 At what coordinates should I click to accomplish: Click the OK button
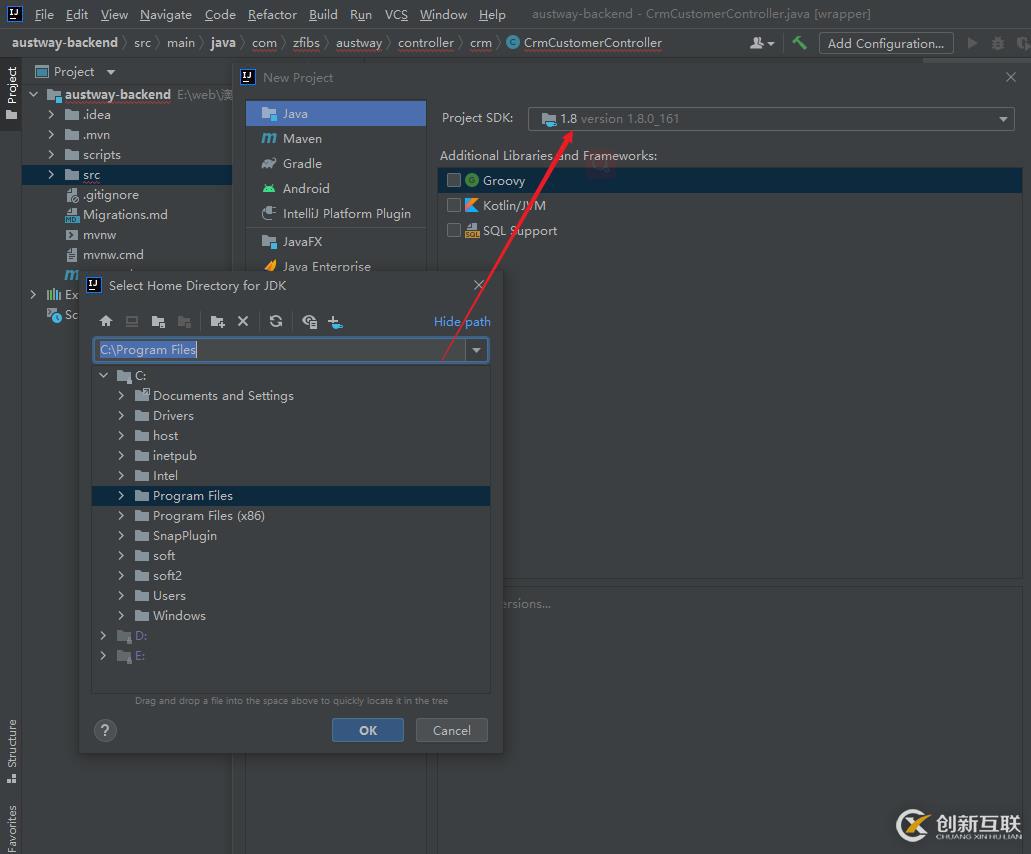click(x=367, y=730)
